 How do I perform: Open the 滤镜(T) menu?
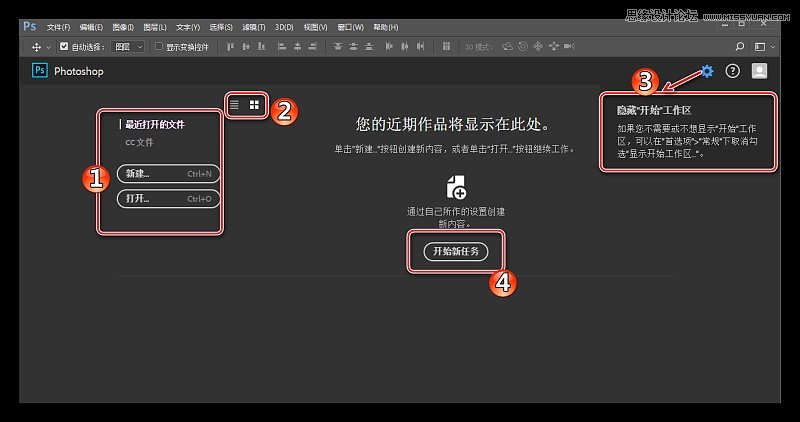pyautogui.click(x=254, y=27)
